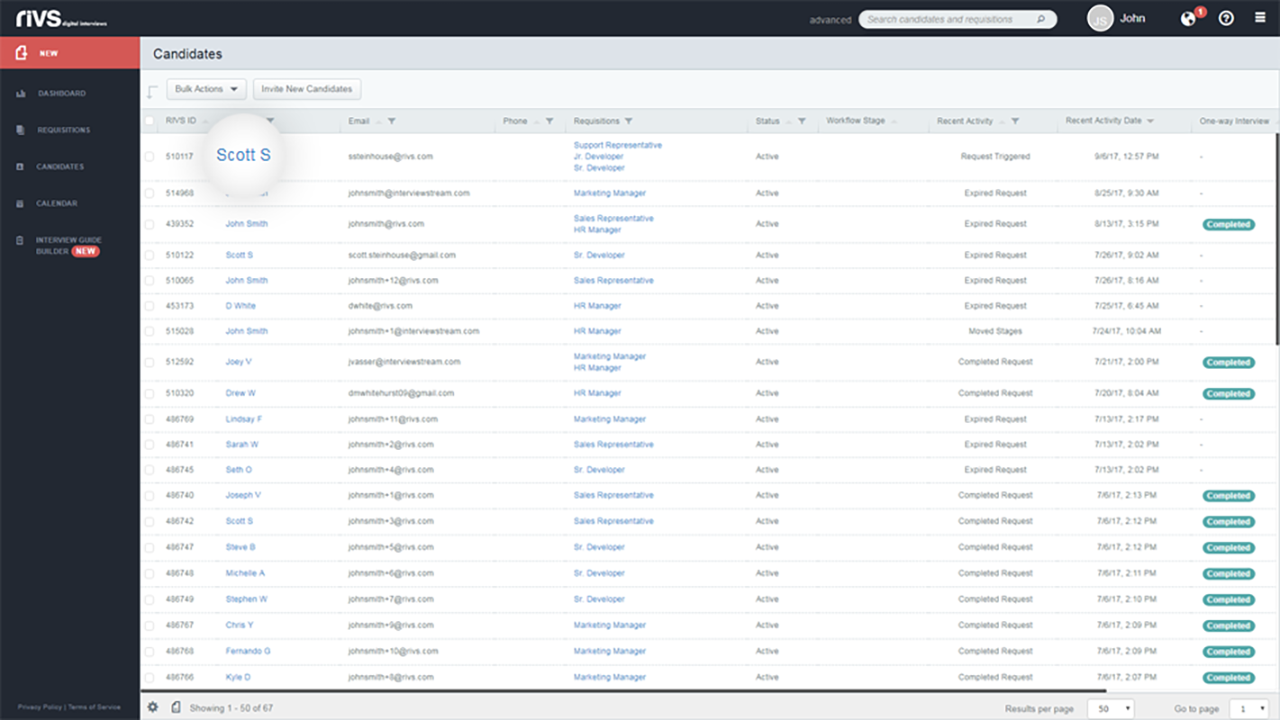Screen dimensions: 1280x720
Task: Click the search magnifier icon
Action: point(1041,19)
